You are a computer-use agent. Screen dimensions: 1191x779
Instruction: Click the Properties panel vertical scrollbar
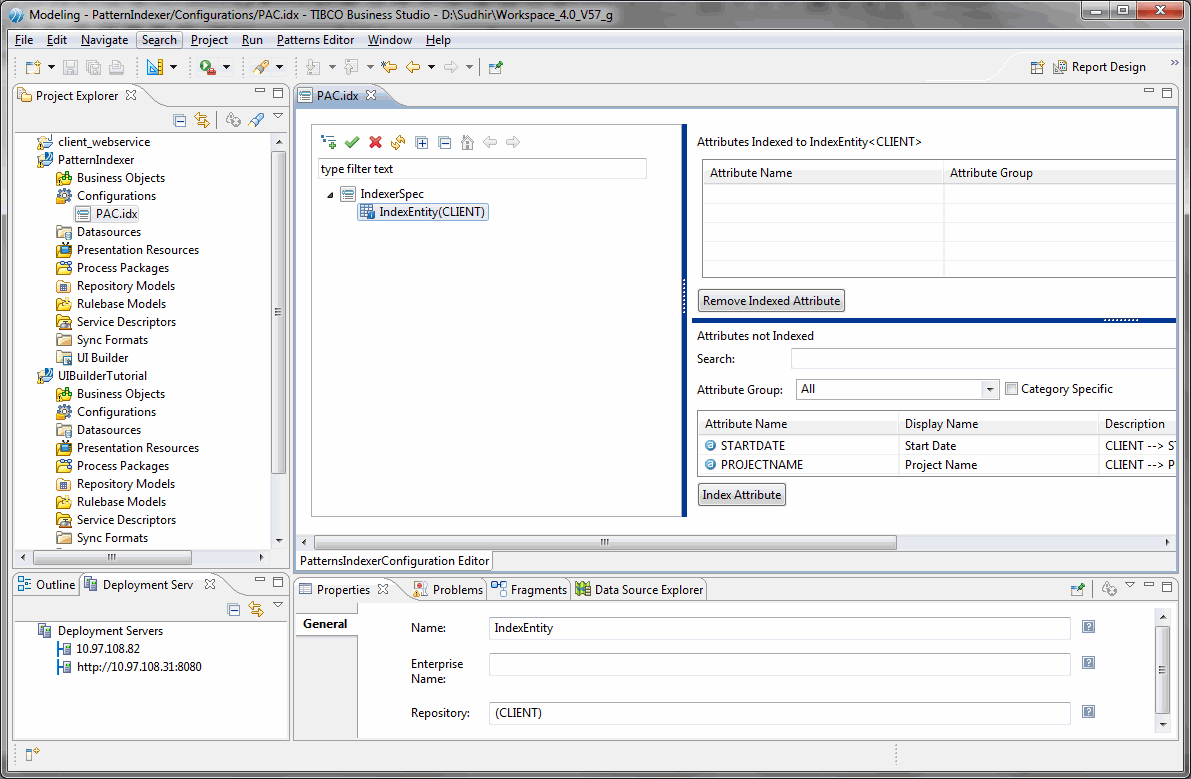click(x=1162, y=670)
